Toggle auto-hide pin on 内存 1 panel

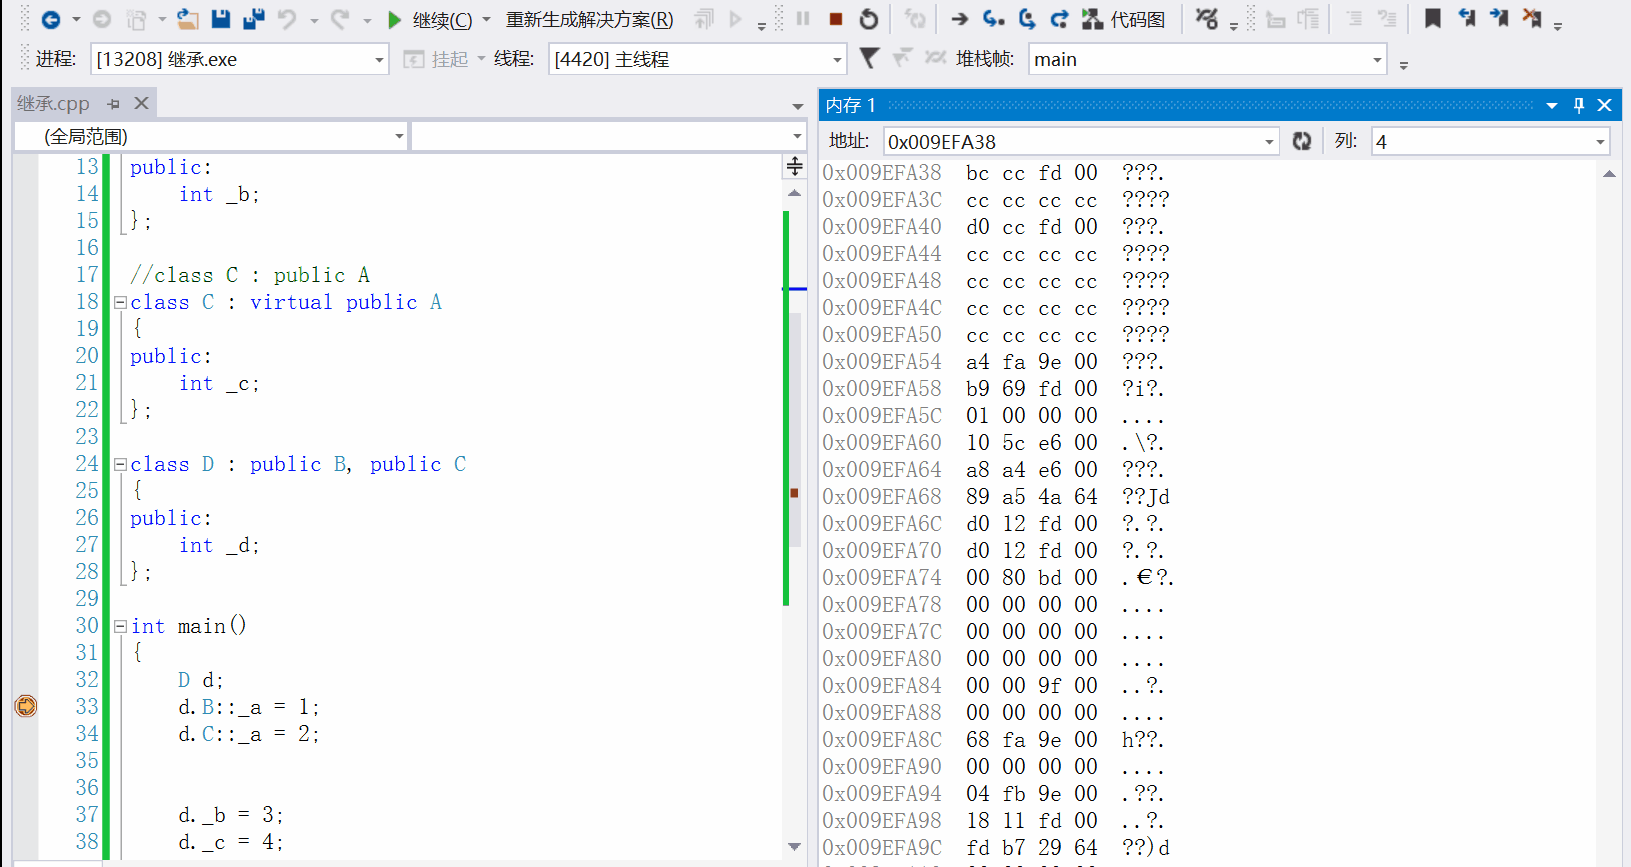pos(1579,105)
